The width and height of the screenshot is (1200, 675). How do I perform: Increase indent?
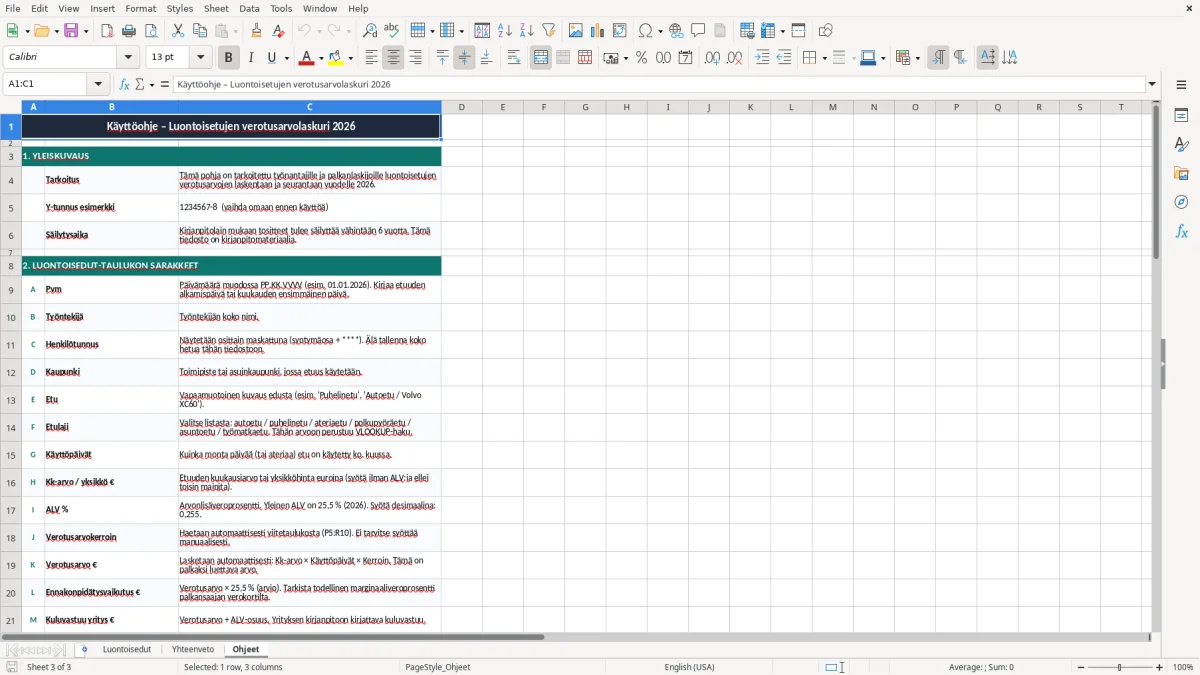(x=762, y=58)
